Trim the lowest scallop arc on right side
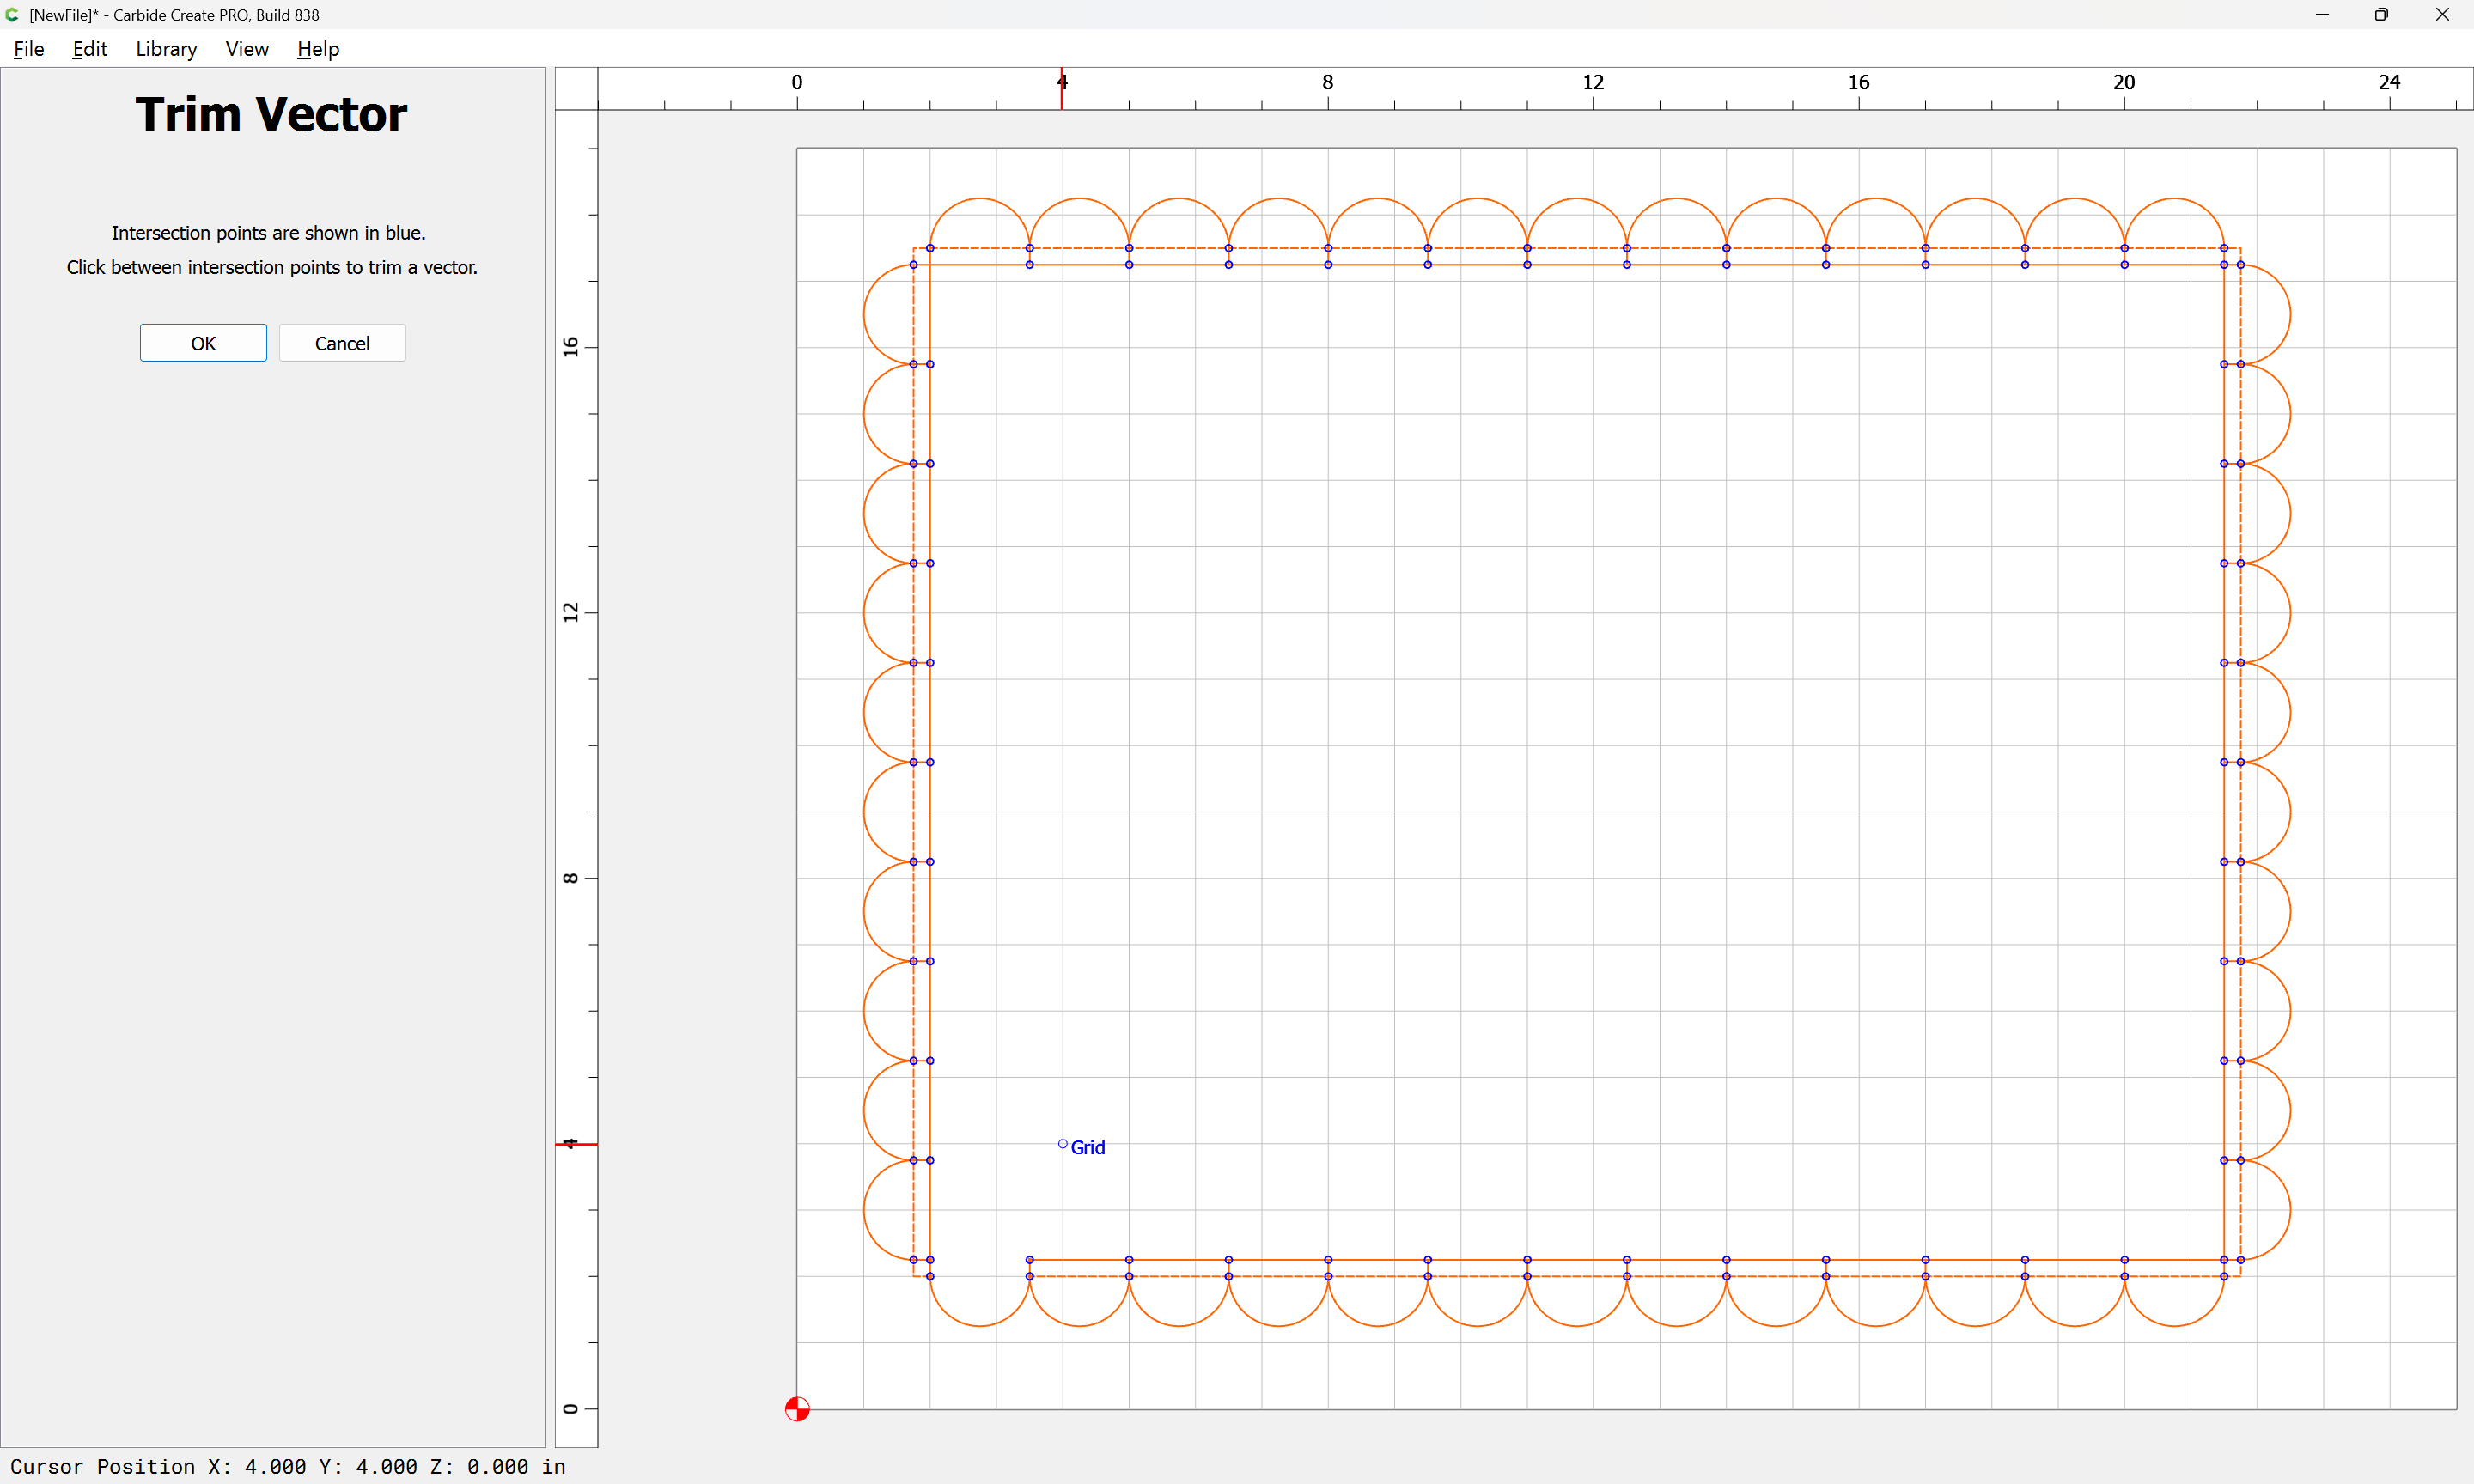The height and width of the screenshot is (1484, 2474). point(2290,1210)
